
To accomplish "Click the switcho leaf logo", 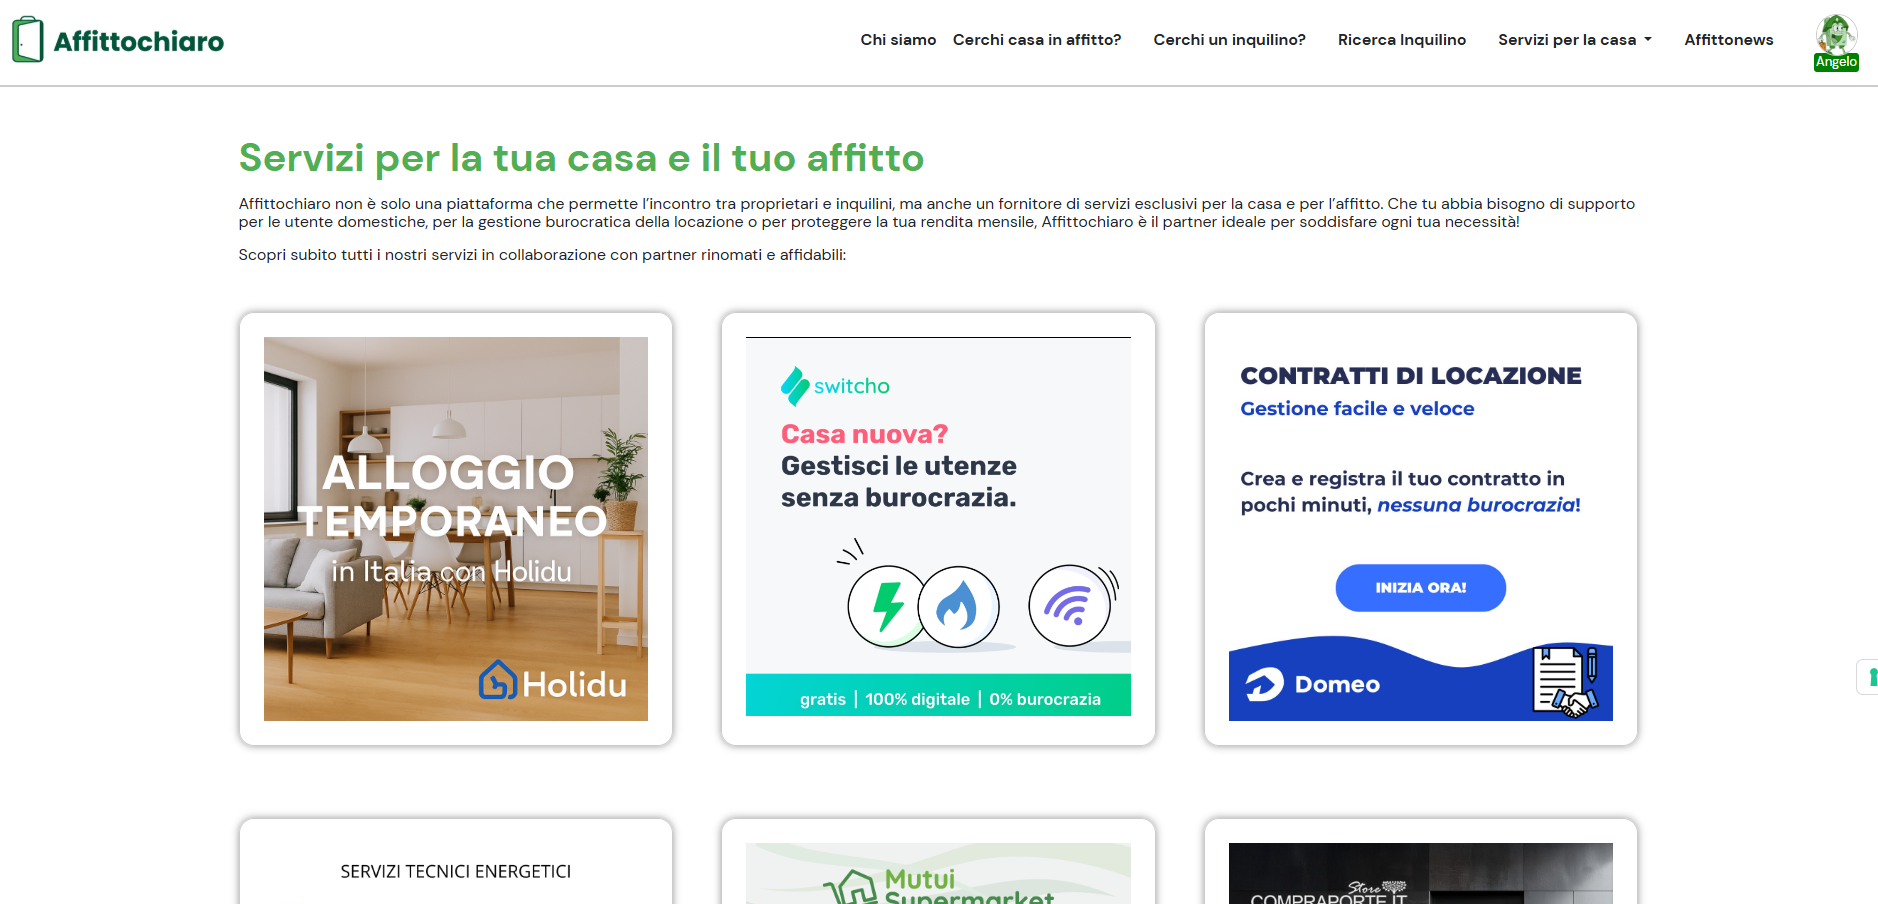I will [x=794, y=386].
